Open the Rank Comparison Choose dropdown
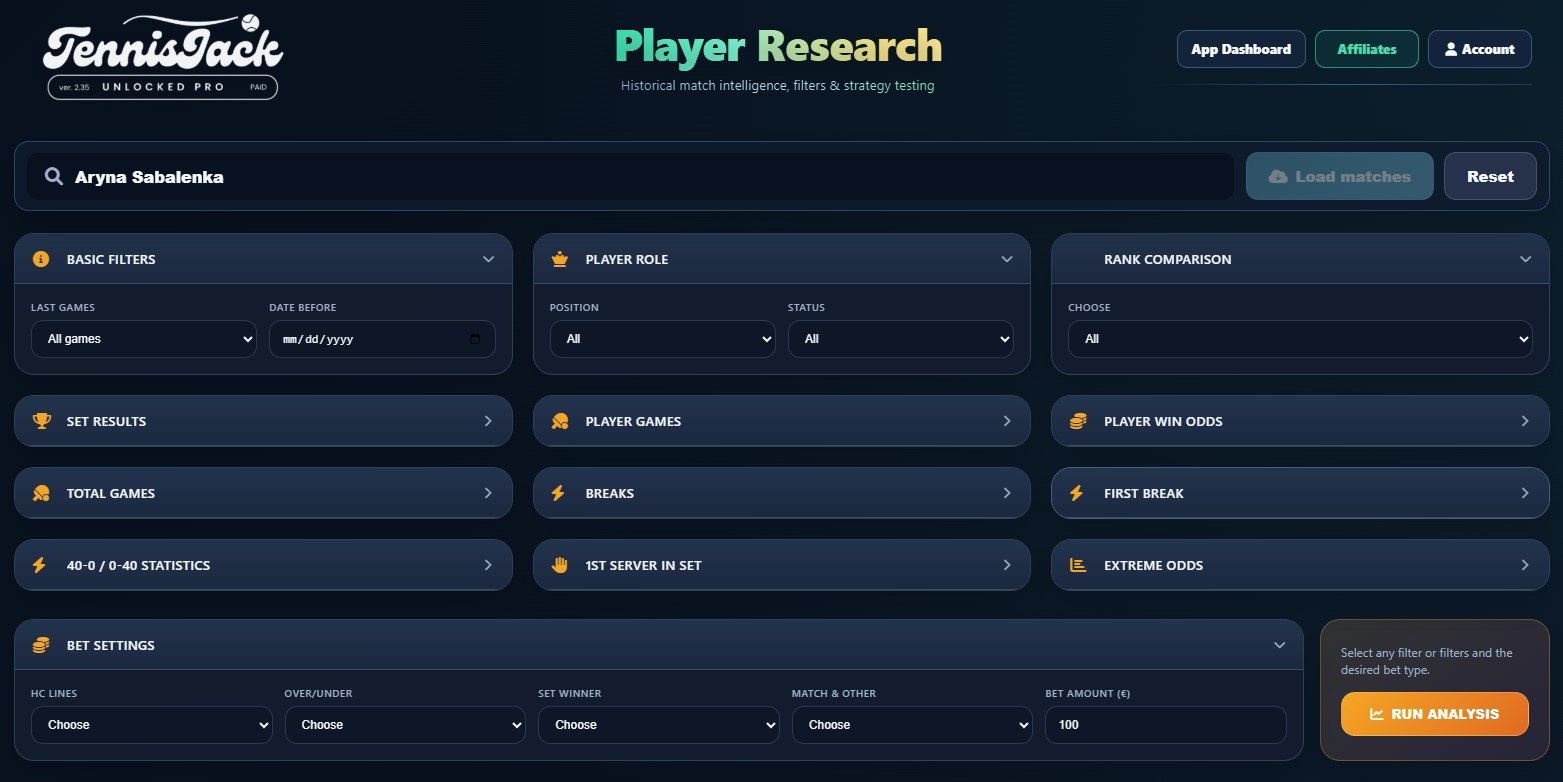Image resolution: width=1563 pixels, height=782 pixels. pyautogui.click(x=1300, y=339)
